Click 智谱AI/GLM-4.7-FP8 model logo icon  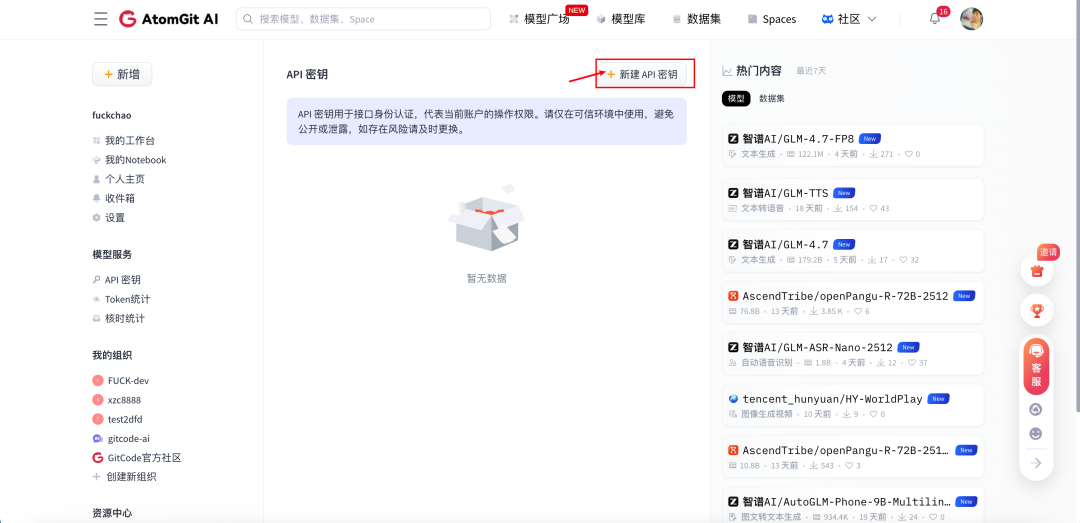tap(733, 139)
